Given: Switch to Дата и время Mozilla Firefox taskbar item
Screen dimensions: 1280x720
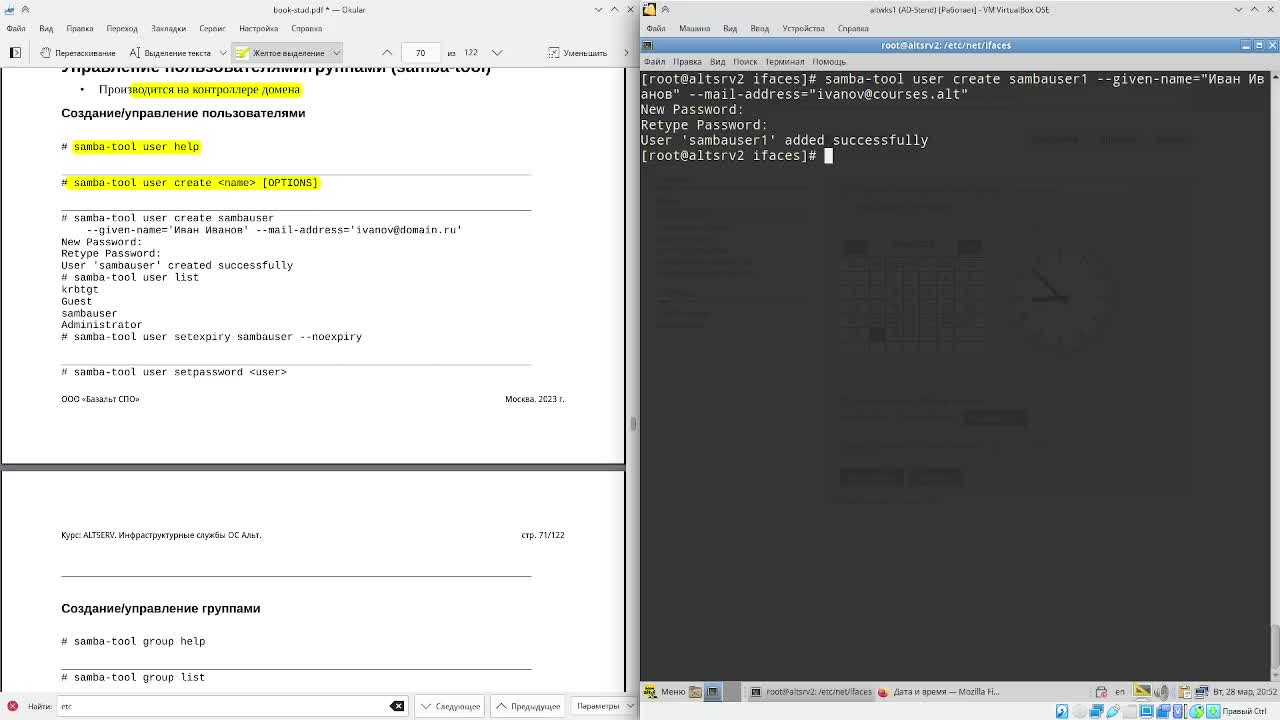Looking at the screenshot, I should click(x=938, y=691).
